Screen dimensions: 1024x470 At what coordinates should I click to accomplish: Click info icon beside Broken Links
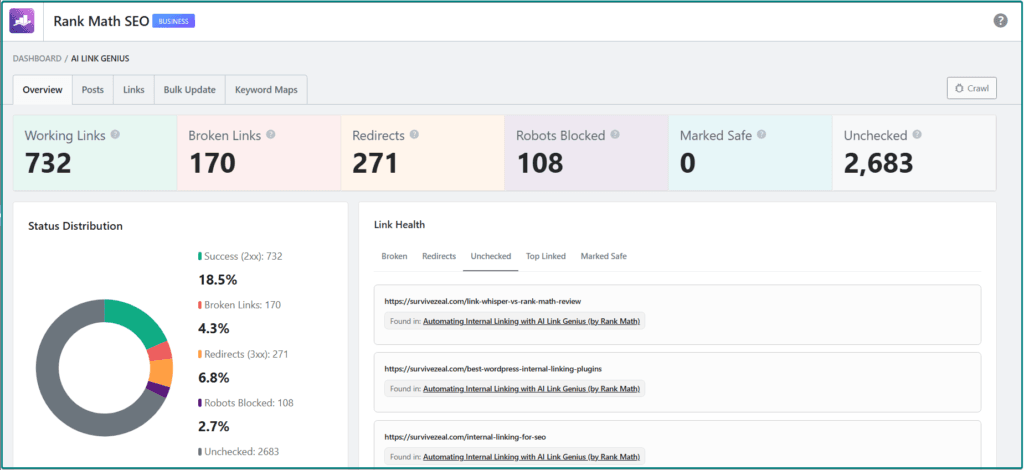click(271, 134)
